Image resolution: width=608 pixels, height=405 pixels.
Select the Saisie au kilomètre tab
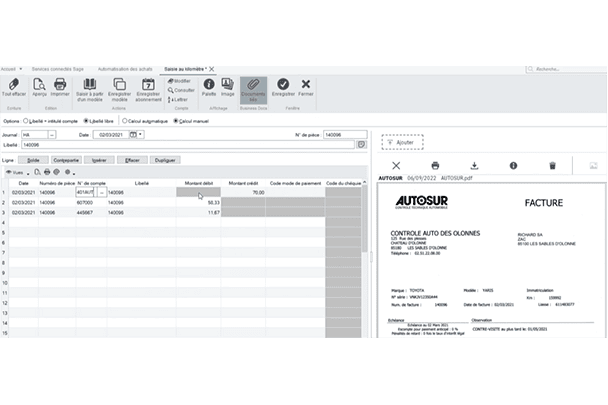(x=185, y=69)
